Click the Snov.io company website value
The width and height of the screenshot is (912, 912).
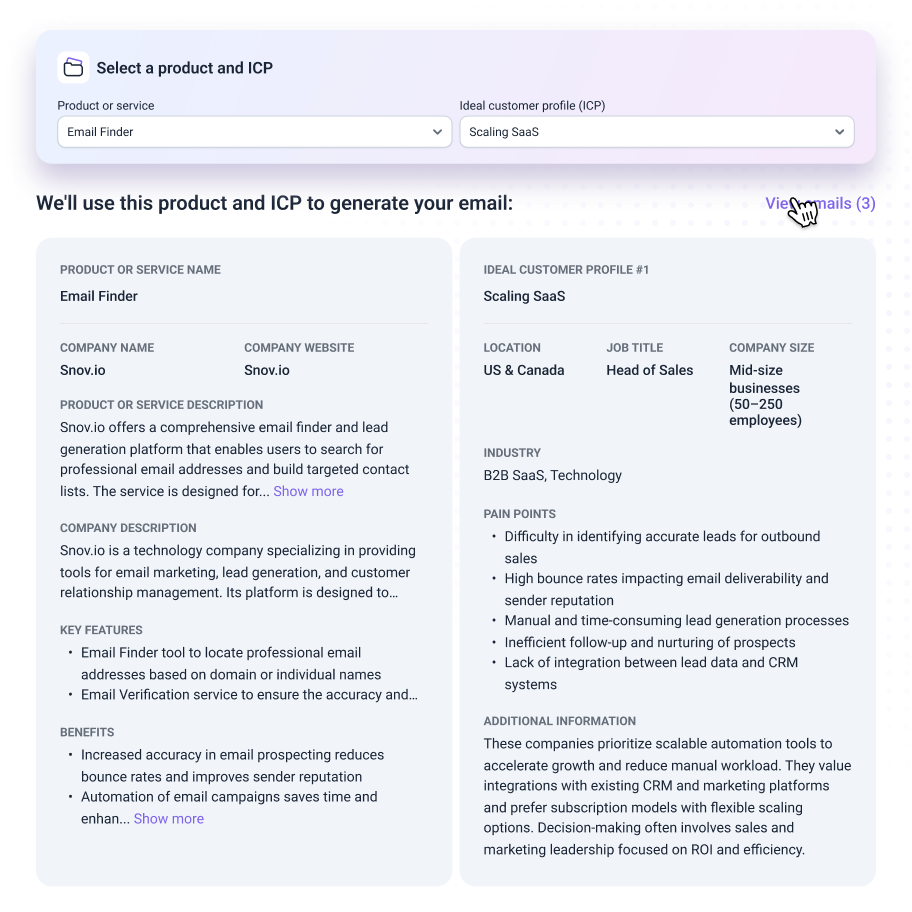(267, 370)
